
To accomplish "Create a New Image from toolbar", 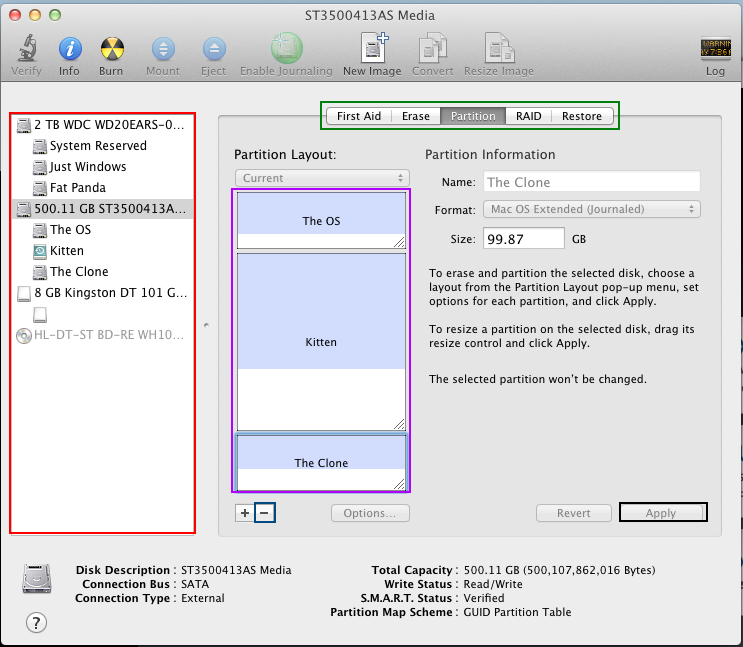I will click(x=373, y=47).
